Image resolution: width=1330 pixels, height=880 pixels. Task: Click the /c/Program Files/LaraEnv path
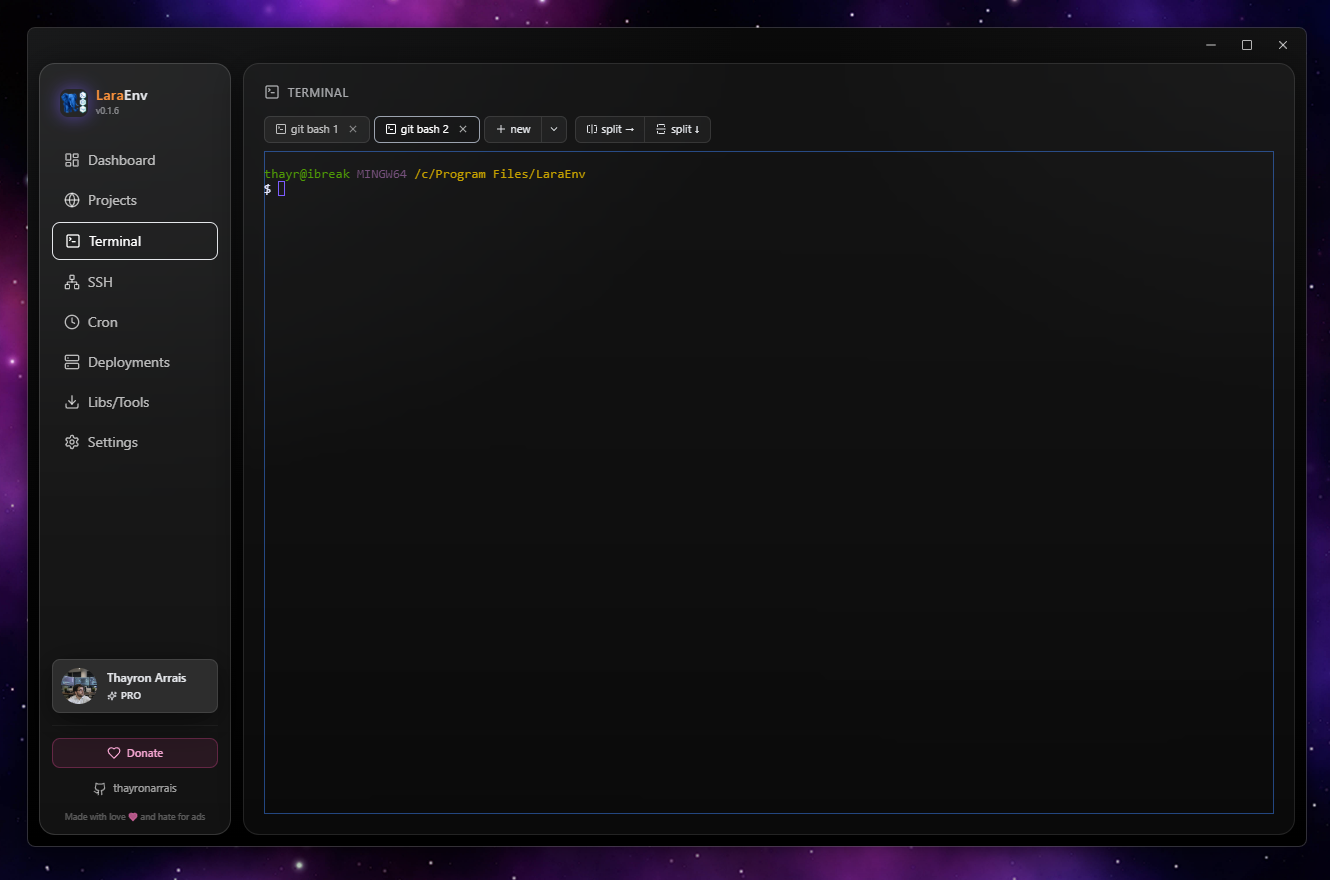[x=500, y=174]
